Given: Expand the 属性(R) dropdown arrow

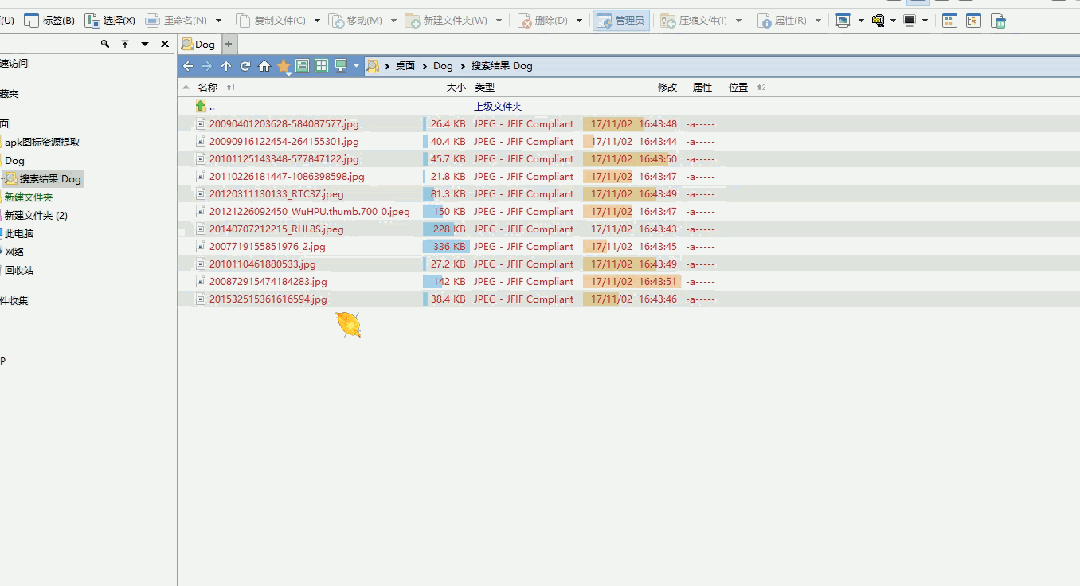Looking at the screenshot, I should [x=818, y=21].
